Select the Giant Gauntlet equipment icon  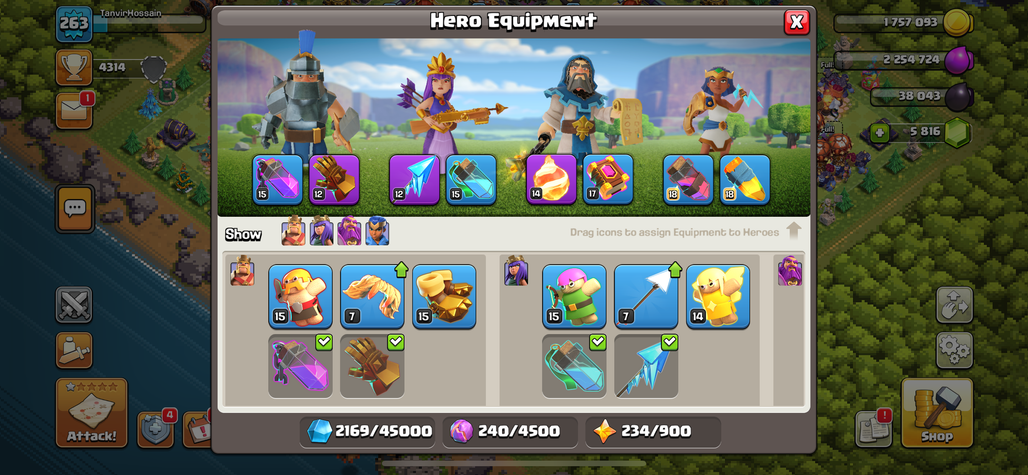click(334, 180)
